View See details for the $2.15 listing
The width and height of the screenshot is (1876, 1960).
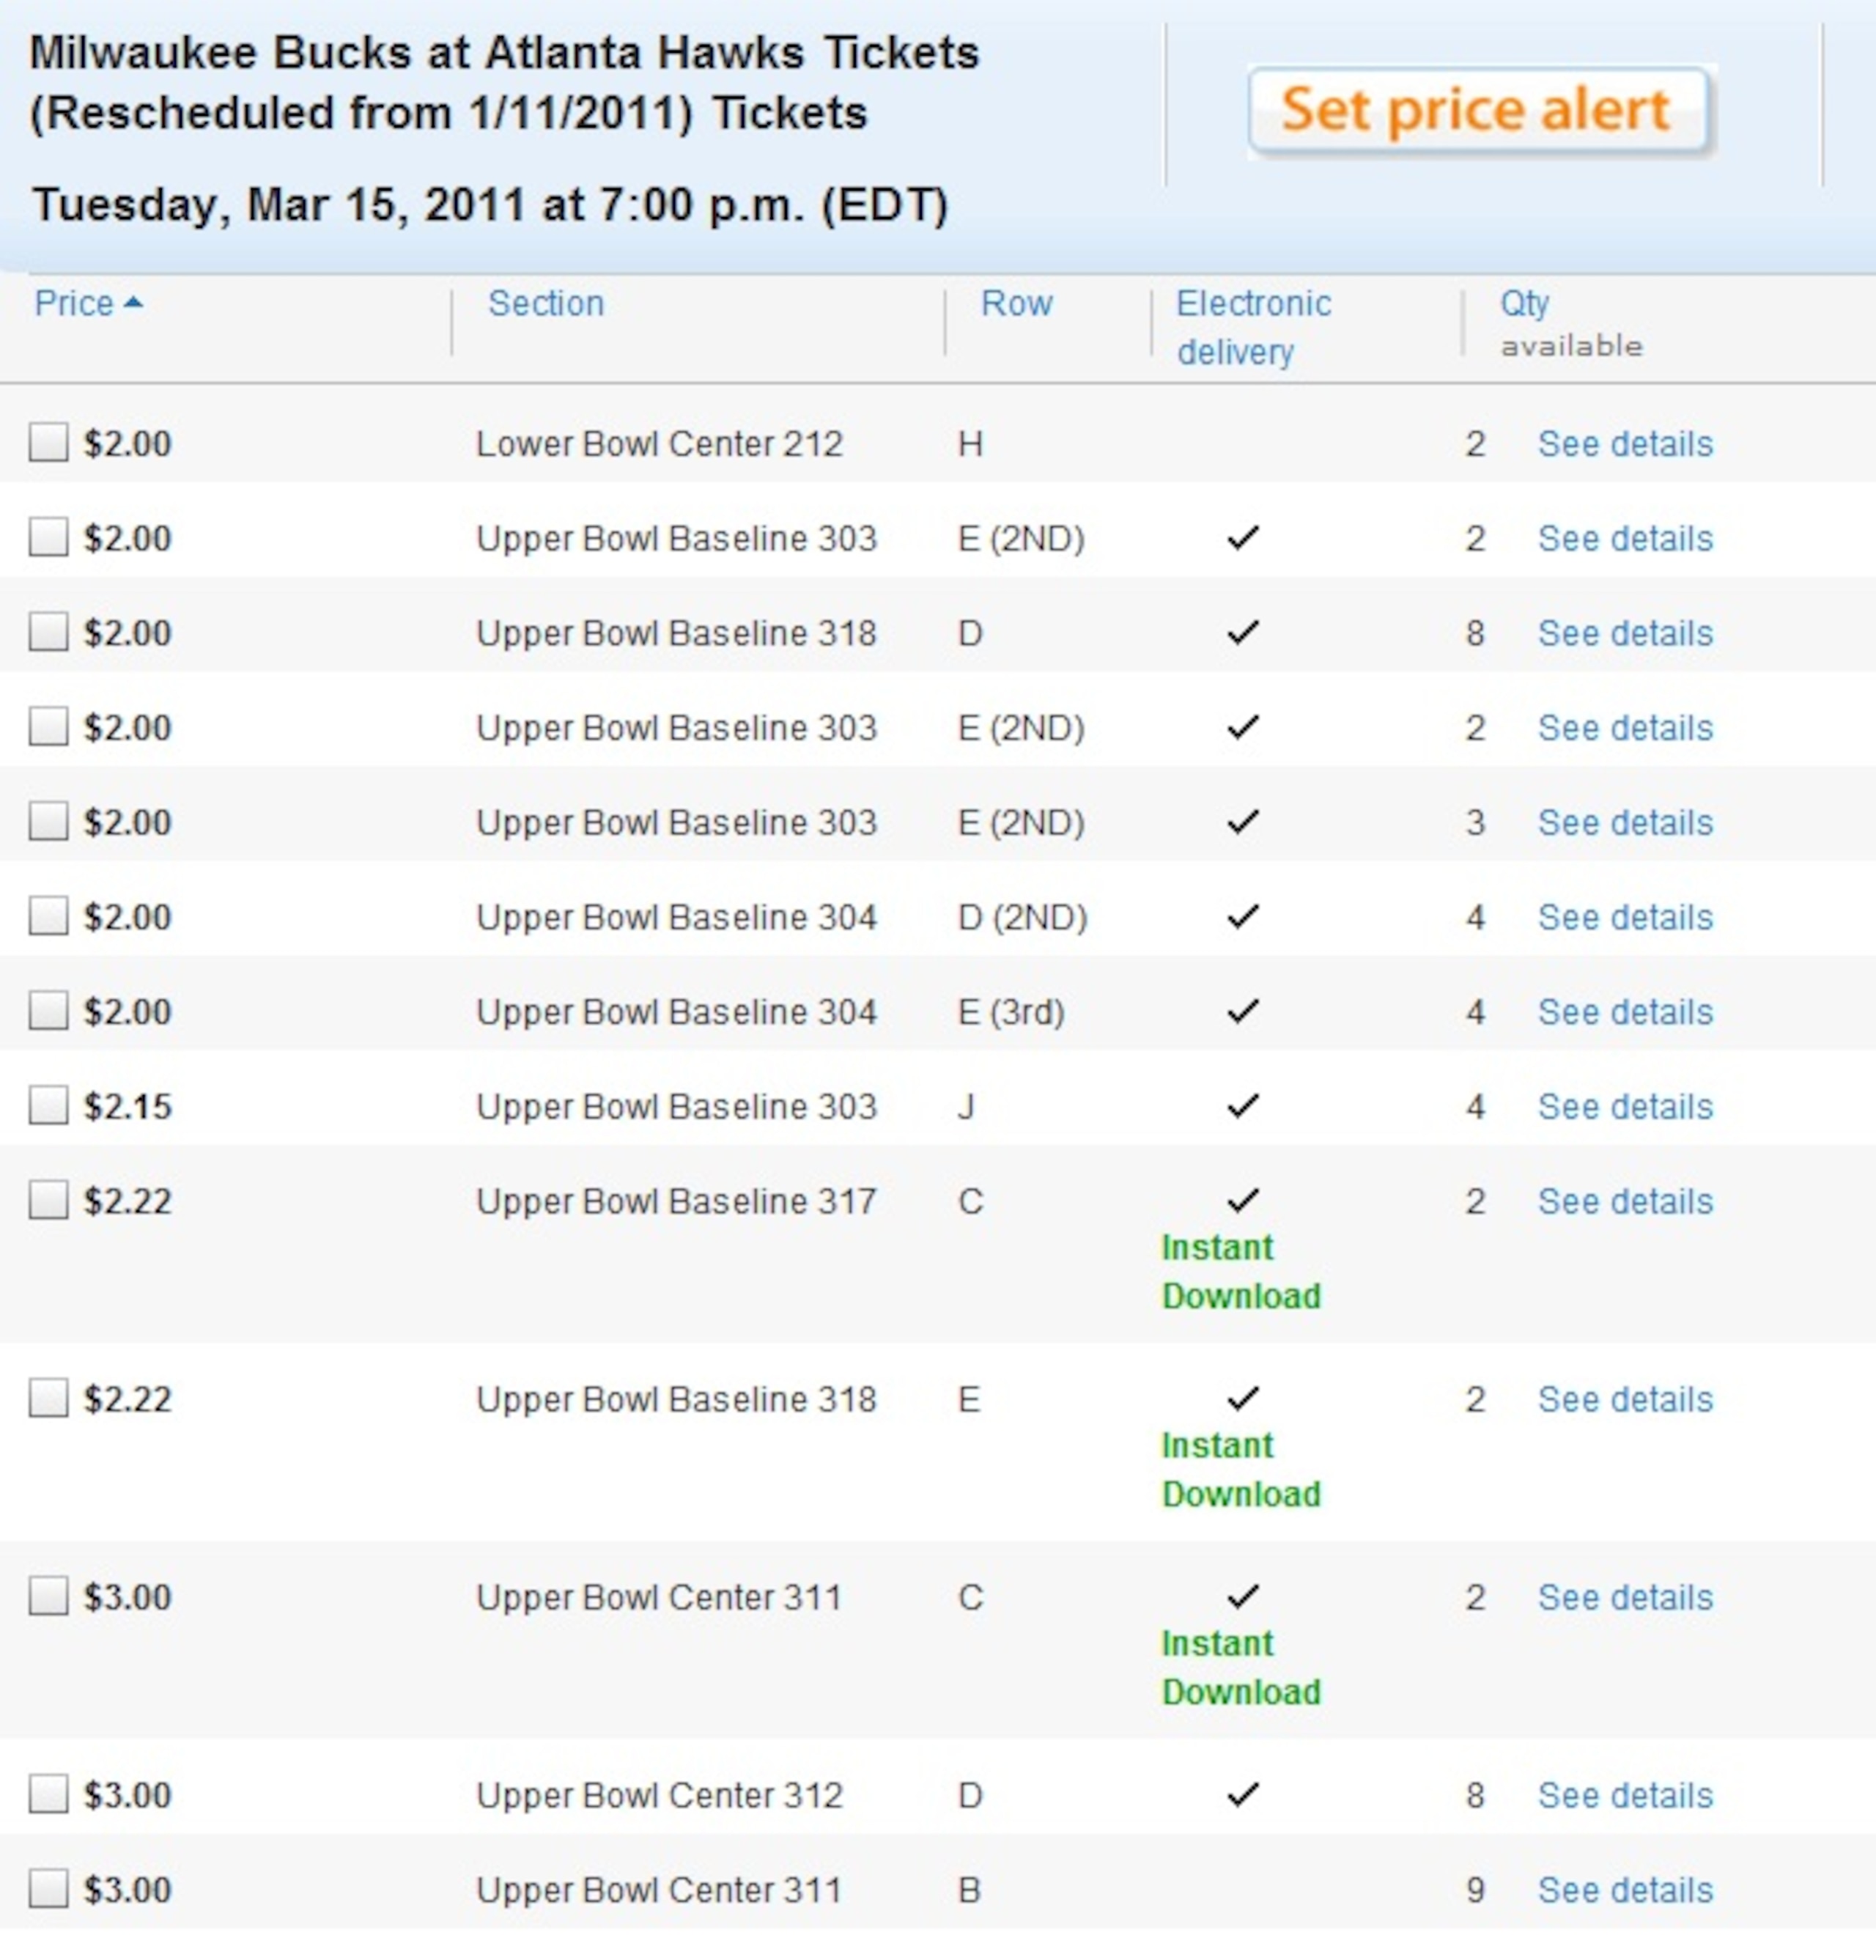pos(1625,1107)
